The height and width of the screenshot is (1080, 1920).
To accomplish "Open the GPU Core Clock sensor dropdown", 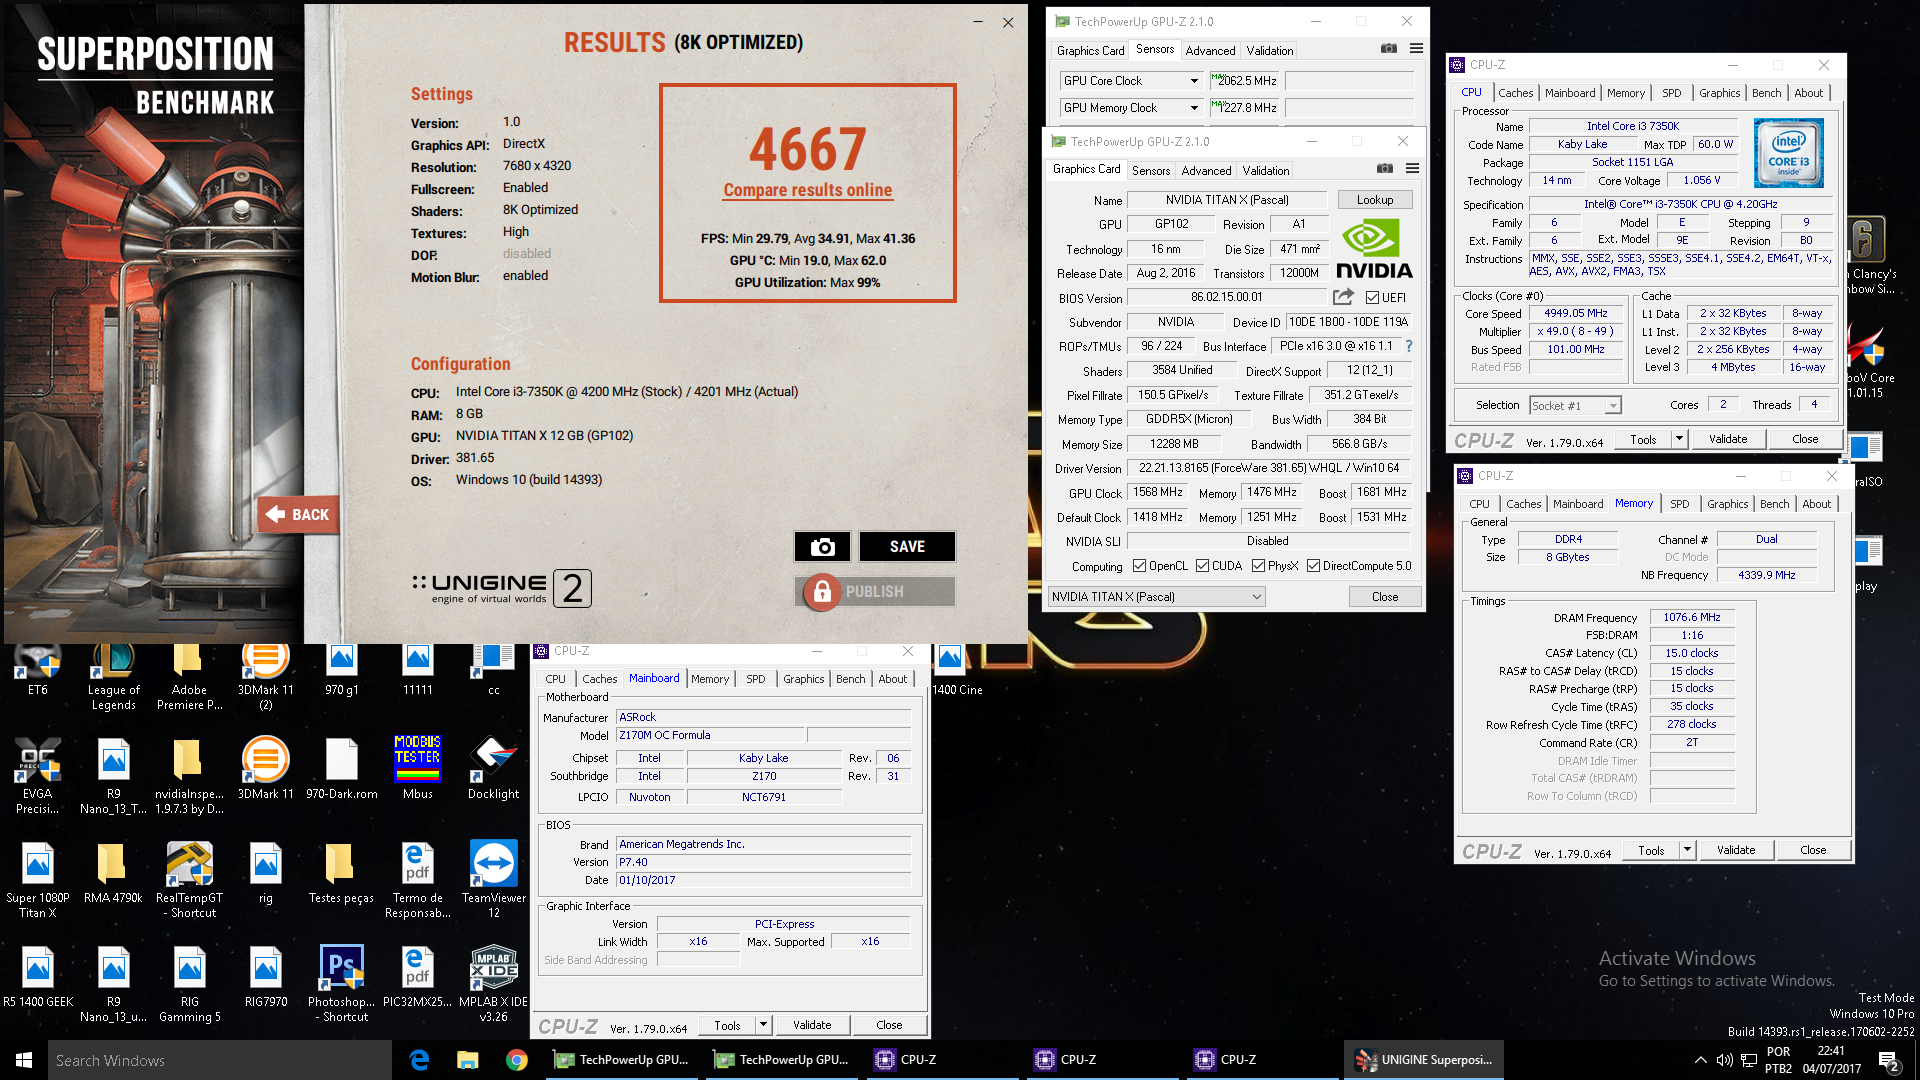I will [1194, 81].
